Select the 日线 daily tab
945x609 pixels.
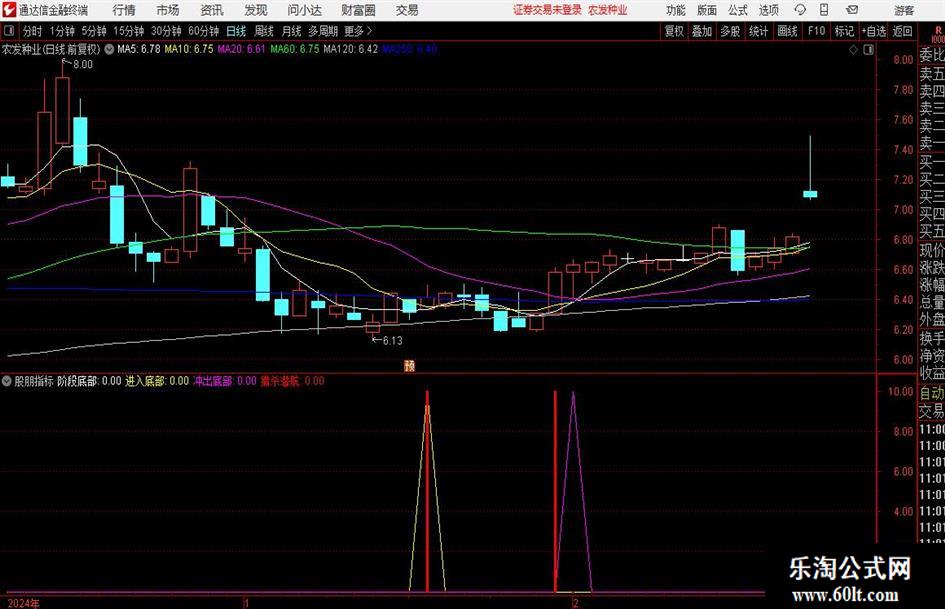236,31
